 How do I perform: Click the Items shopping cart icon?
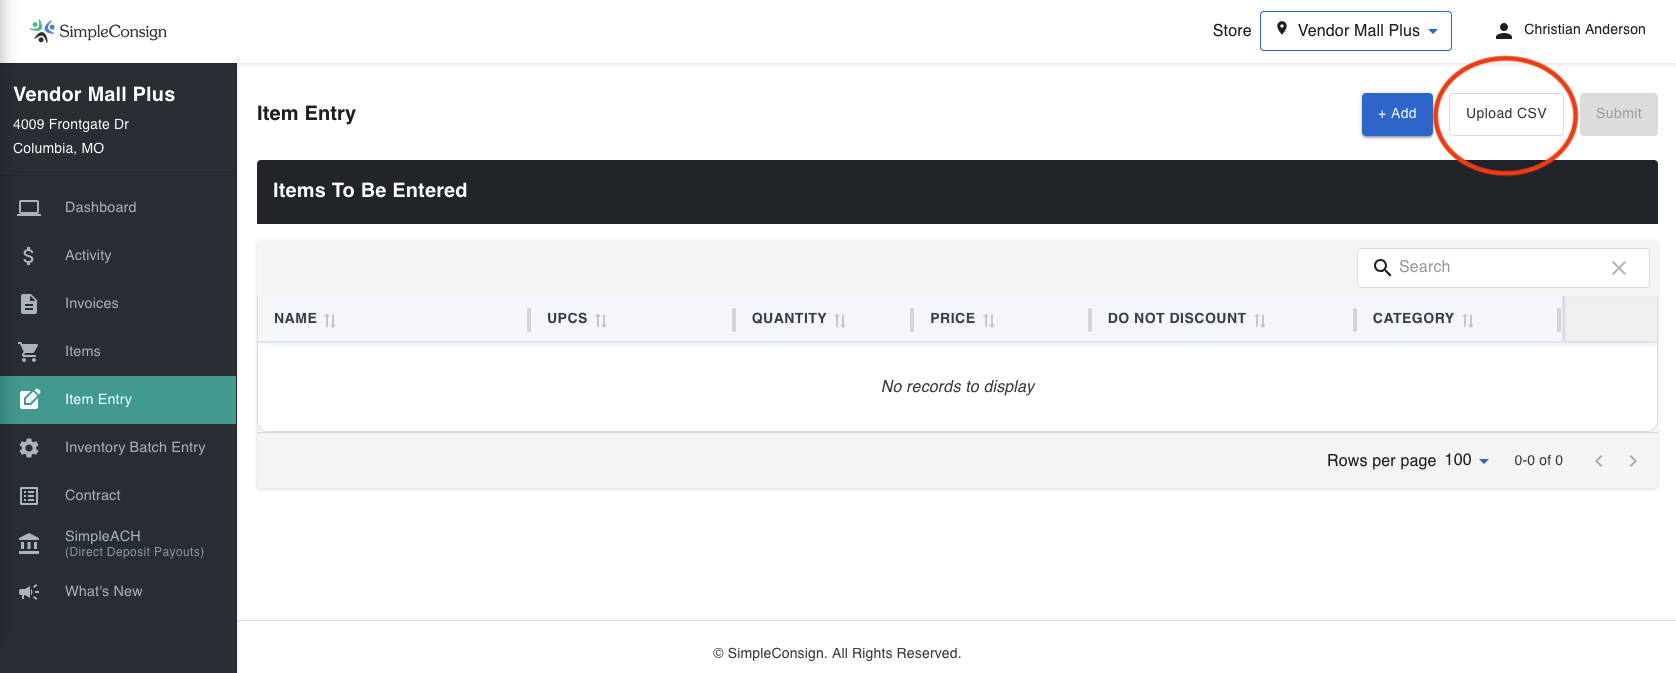point(29,352)
